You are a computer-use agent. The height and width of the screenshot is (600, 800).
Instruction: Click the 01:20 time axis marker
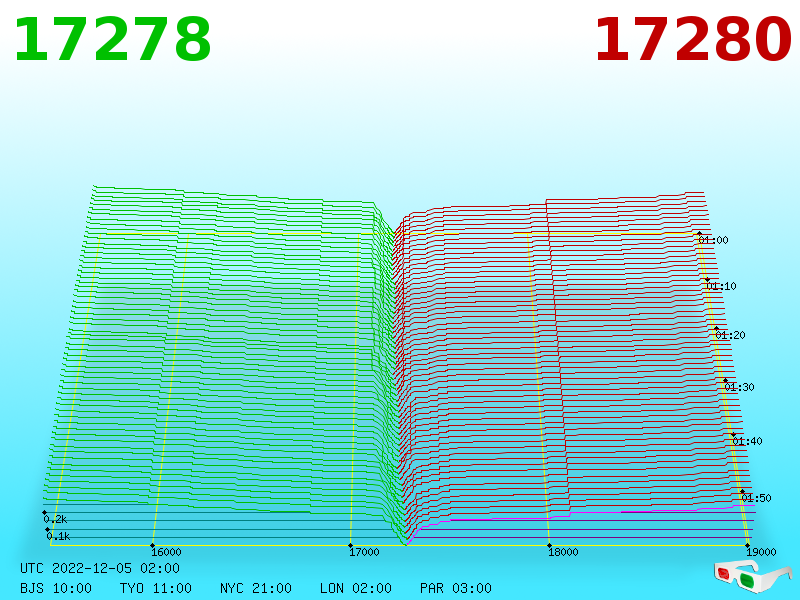click(730, 335)
